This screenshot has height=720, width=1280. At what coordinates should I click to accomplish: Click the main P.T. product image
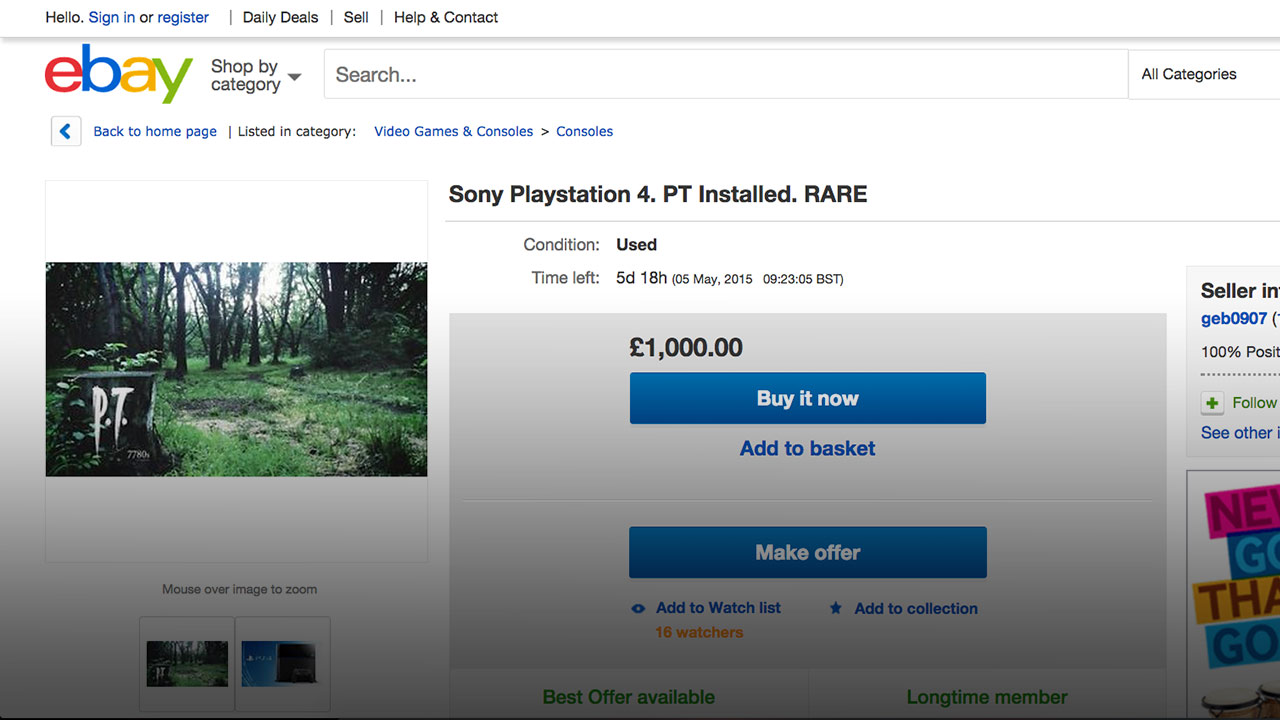pos(236,369)
